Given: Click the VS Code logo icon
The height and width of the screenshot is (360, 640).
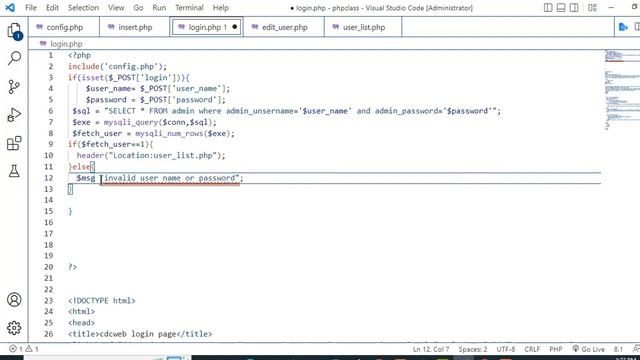Looking at the screenshot, I should pos(10,7).
